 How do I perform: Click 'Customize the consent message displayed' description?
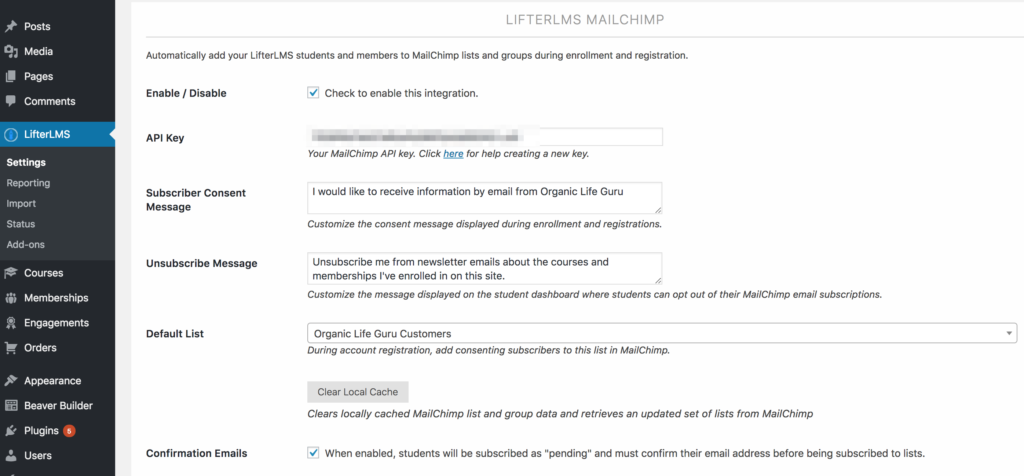485,224
